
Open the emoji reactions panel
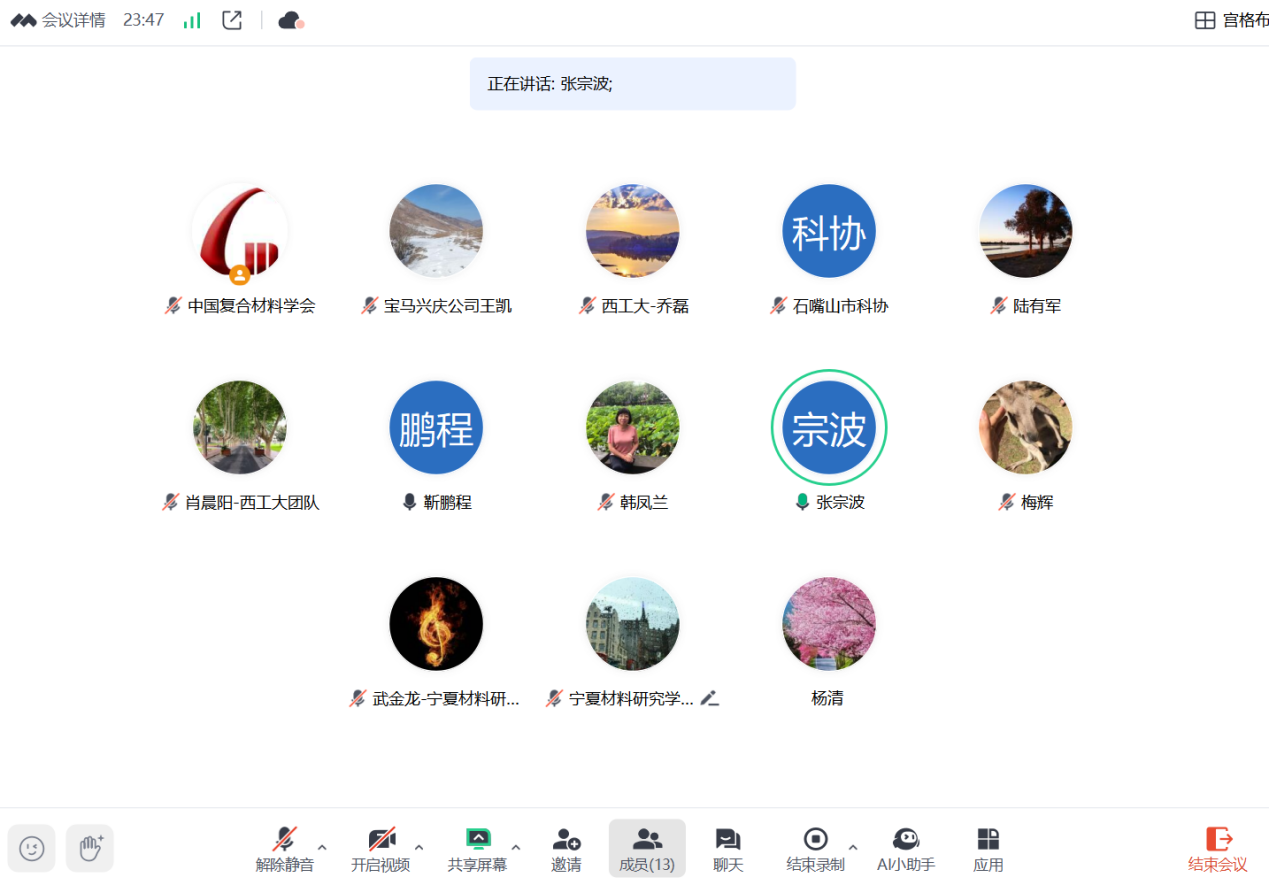31,848
